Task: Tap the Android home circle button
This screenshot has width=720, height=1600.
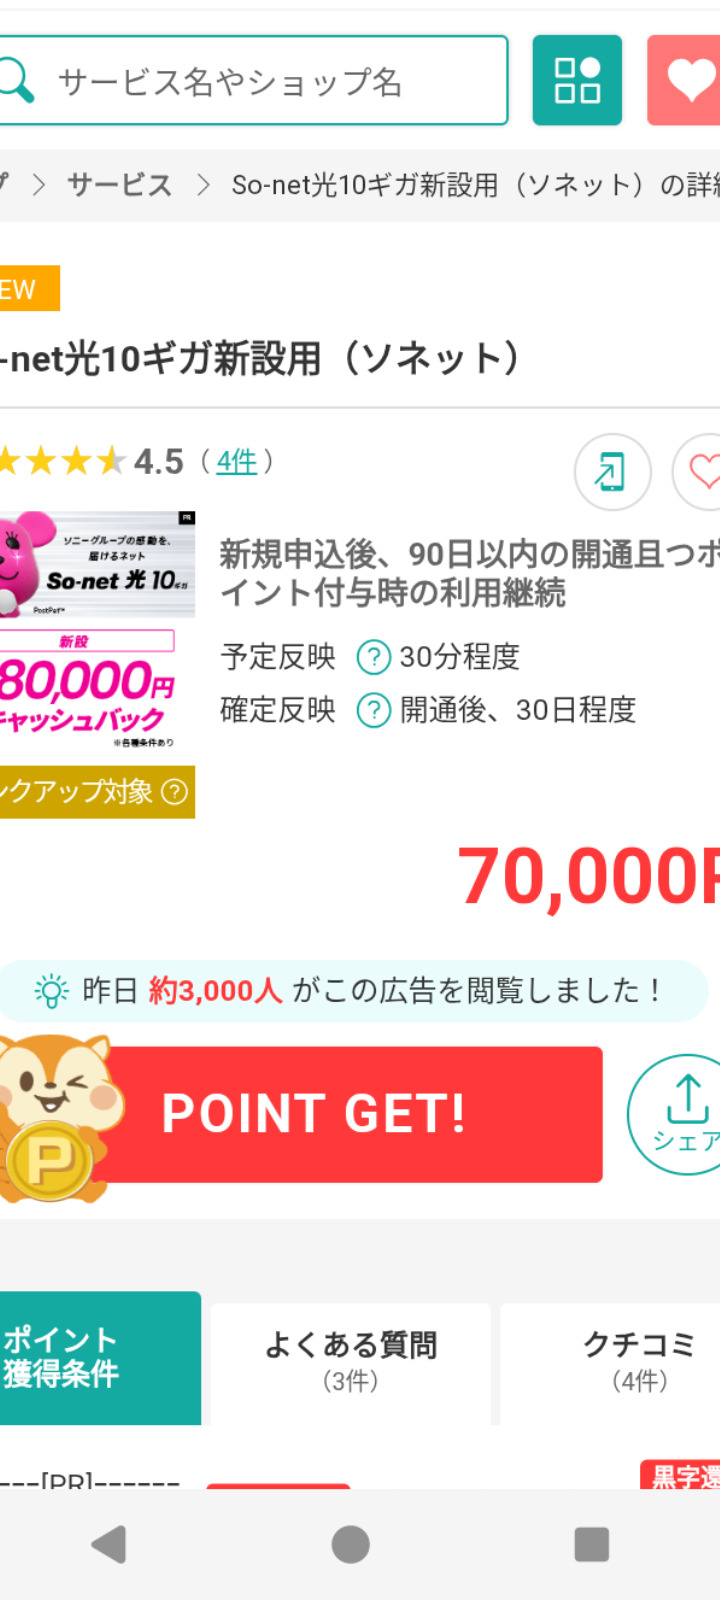Action: 350,1545
